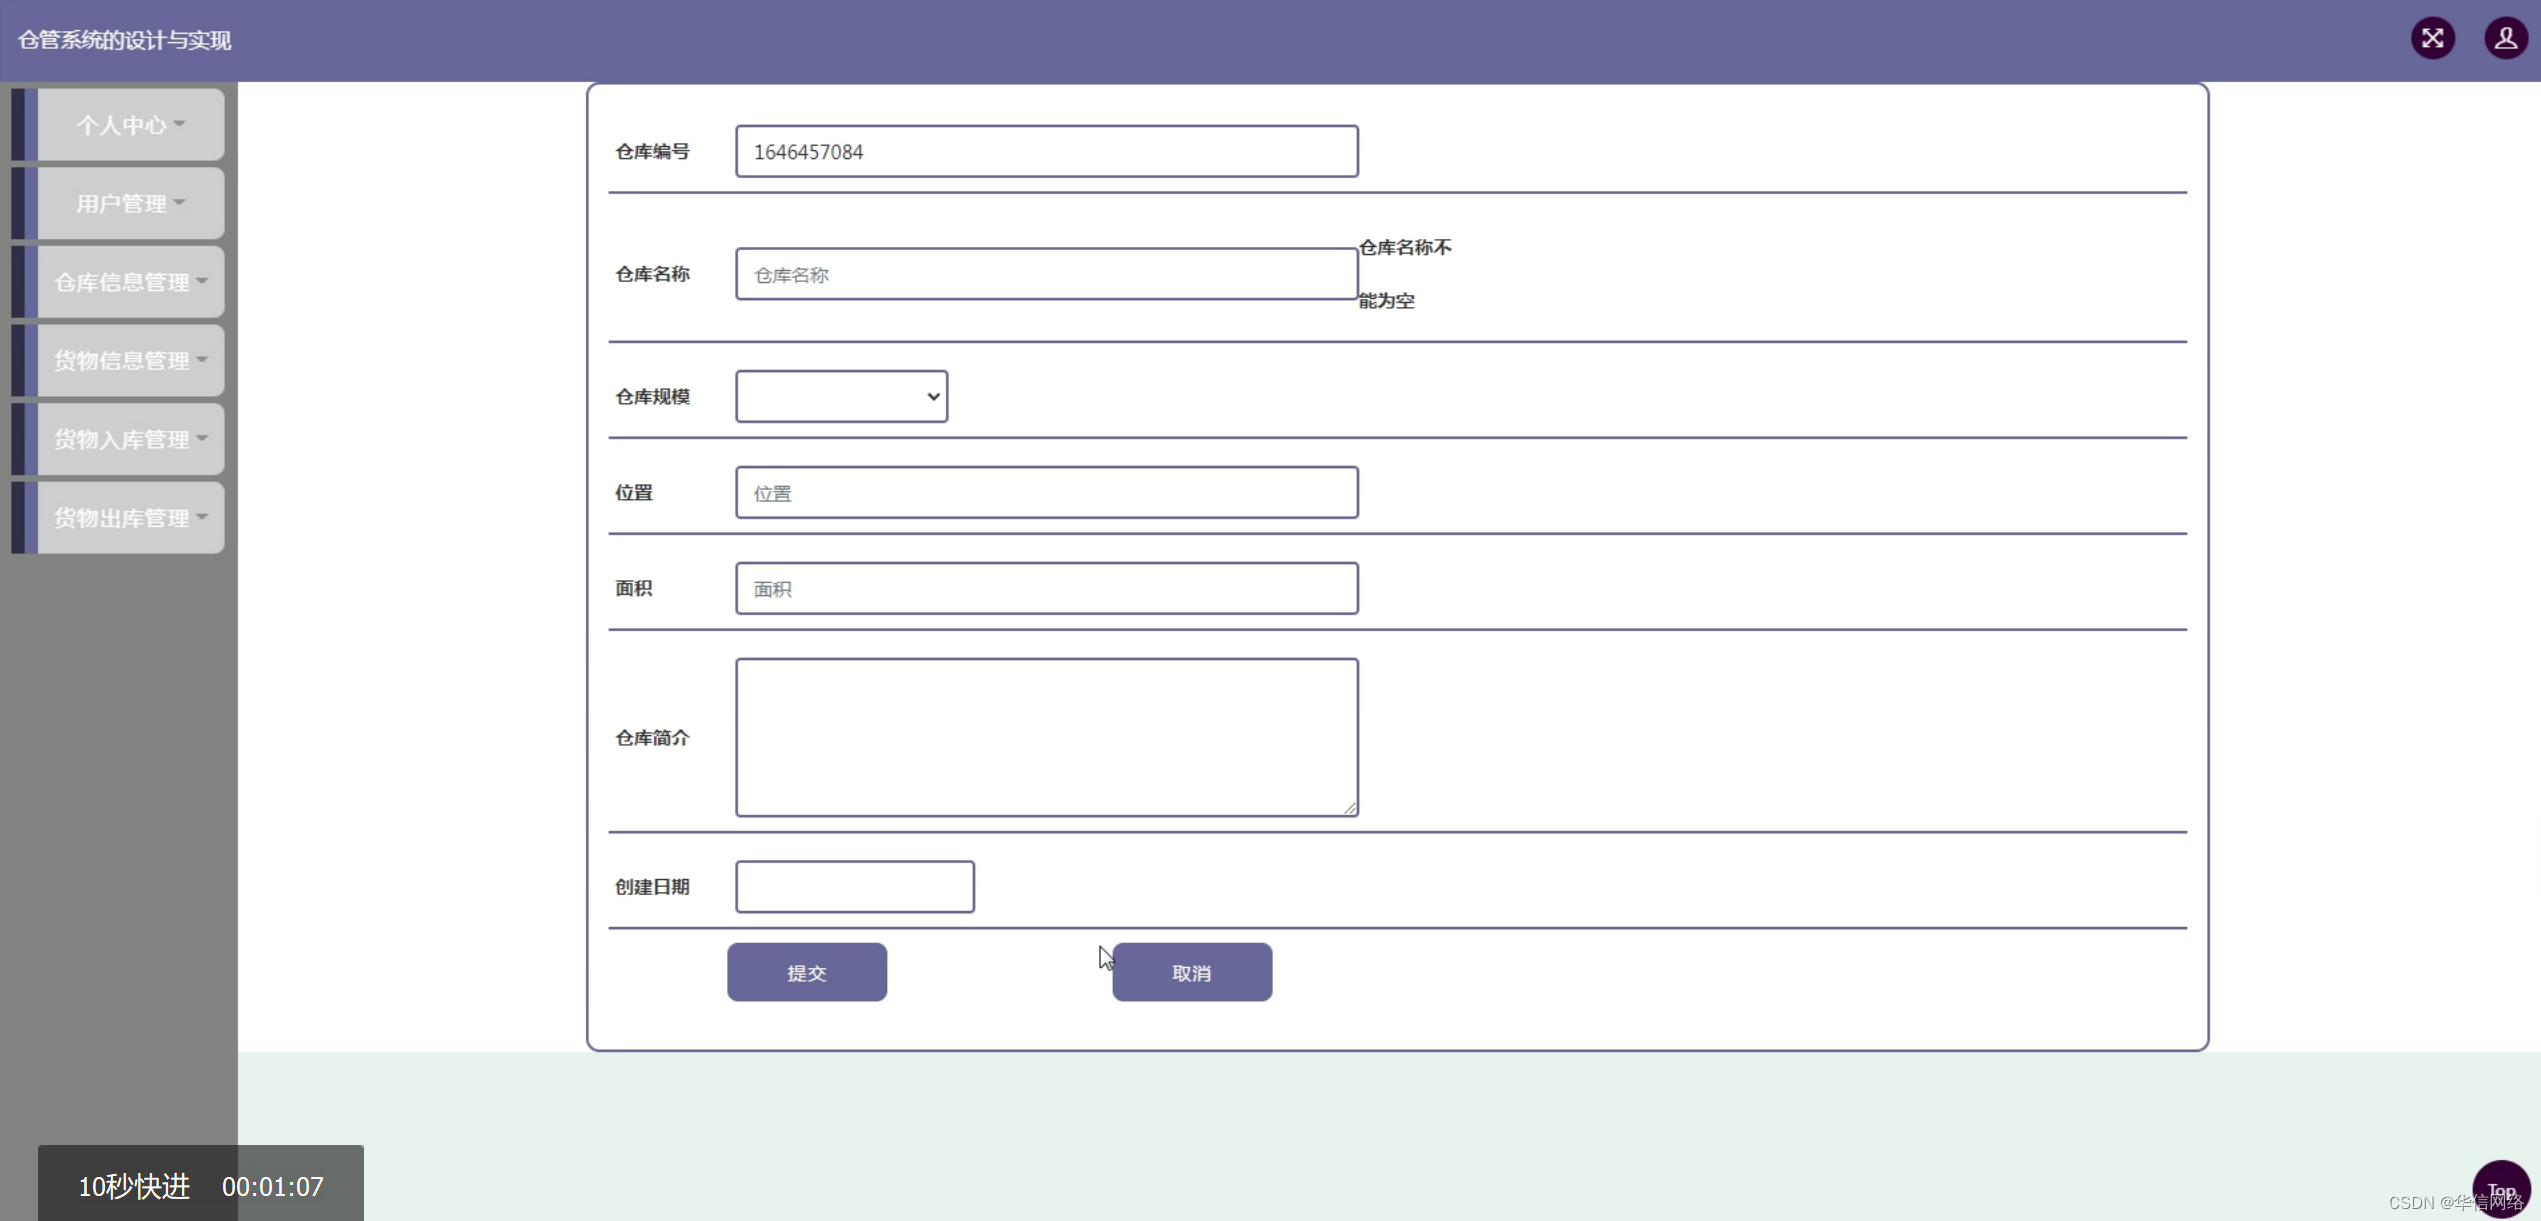
Task: Focus the 仓库编号 input field
Action: click(x=1046, y=152)
